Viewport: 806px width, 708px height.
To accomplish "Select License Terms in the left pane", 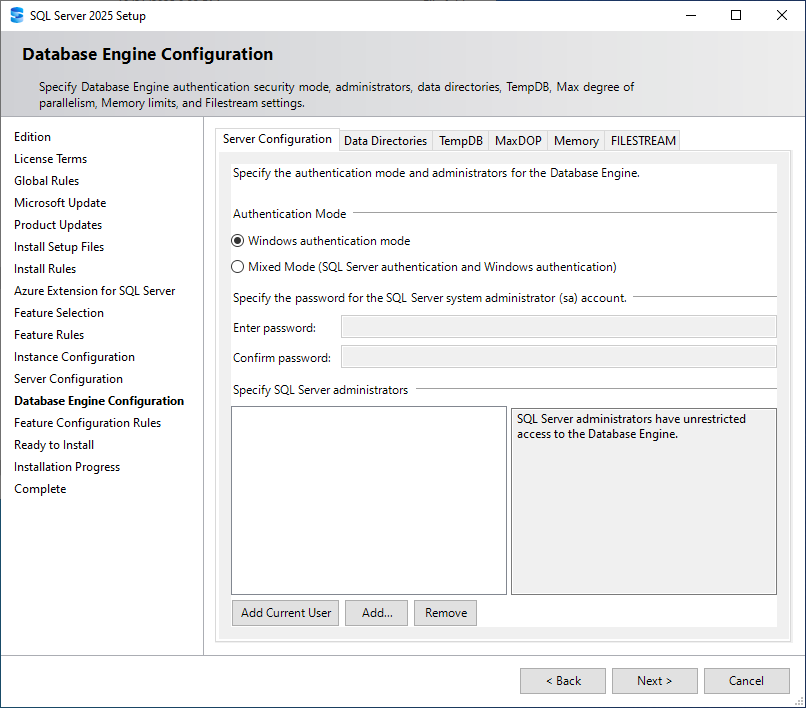I will click(50, 158).
